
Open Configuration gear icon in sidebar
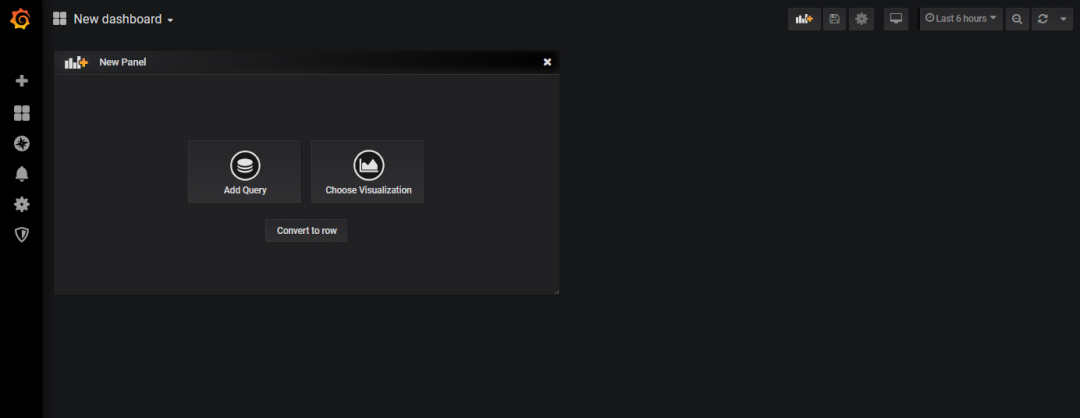(x=21, y=205)
